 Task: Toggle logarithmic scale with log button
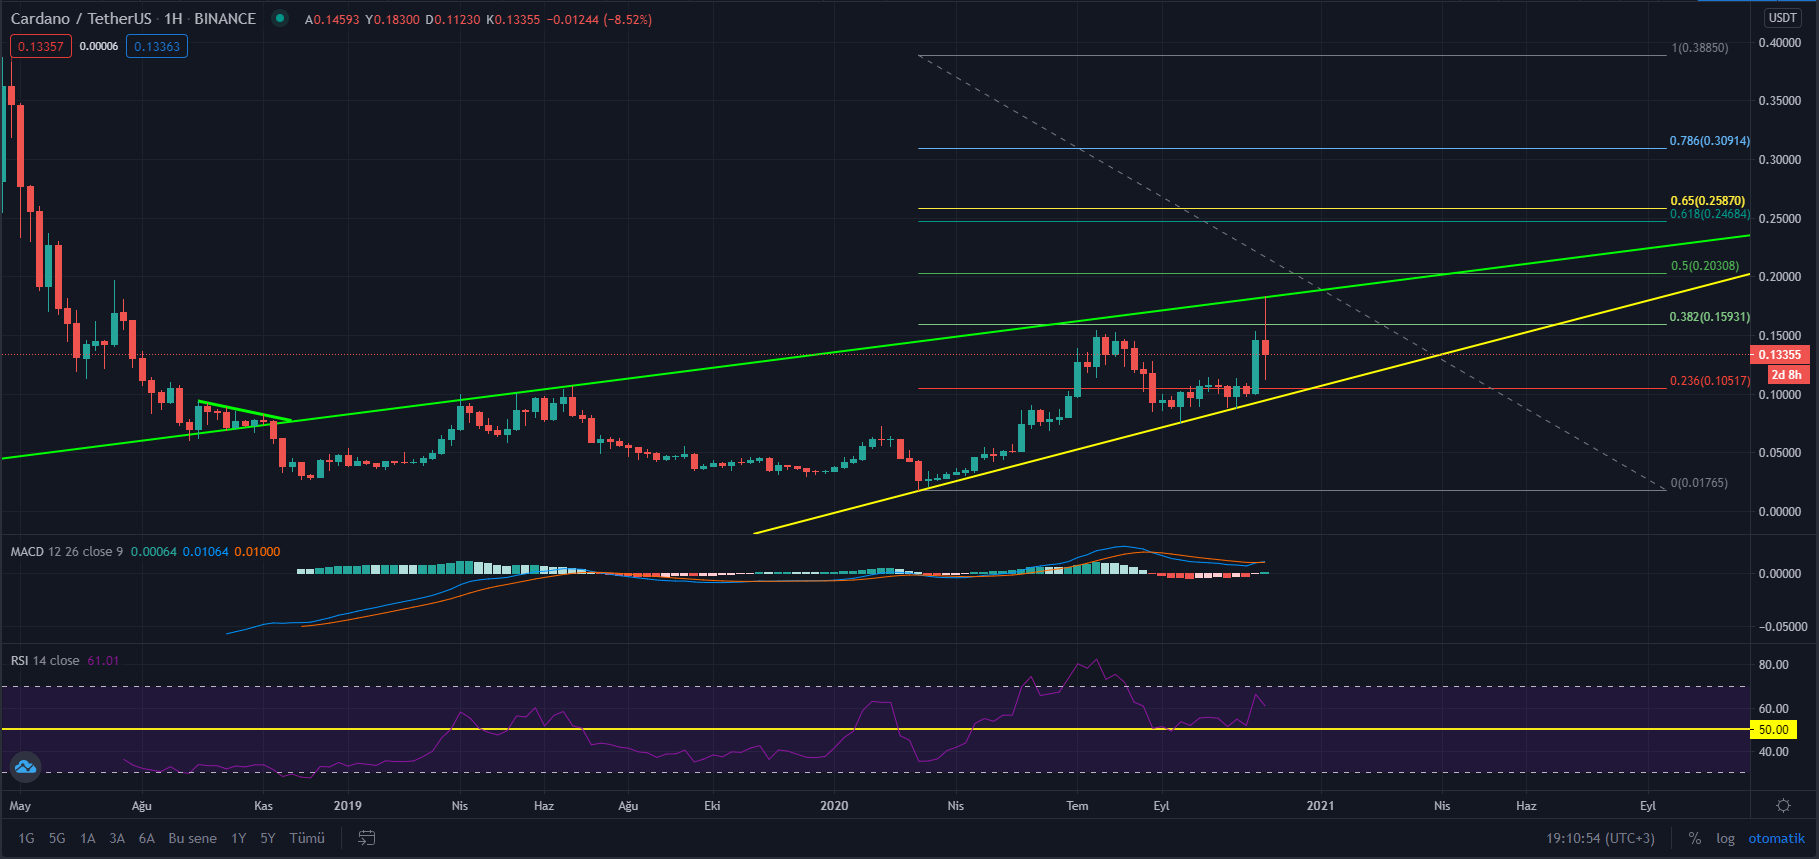[x=1725, y=838]
